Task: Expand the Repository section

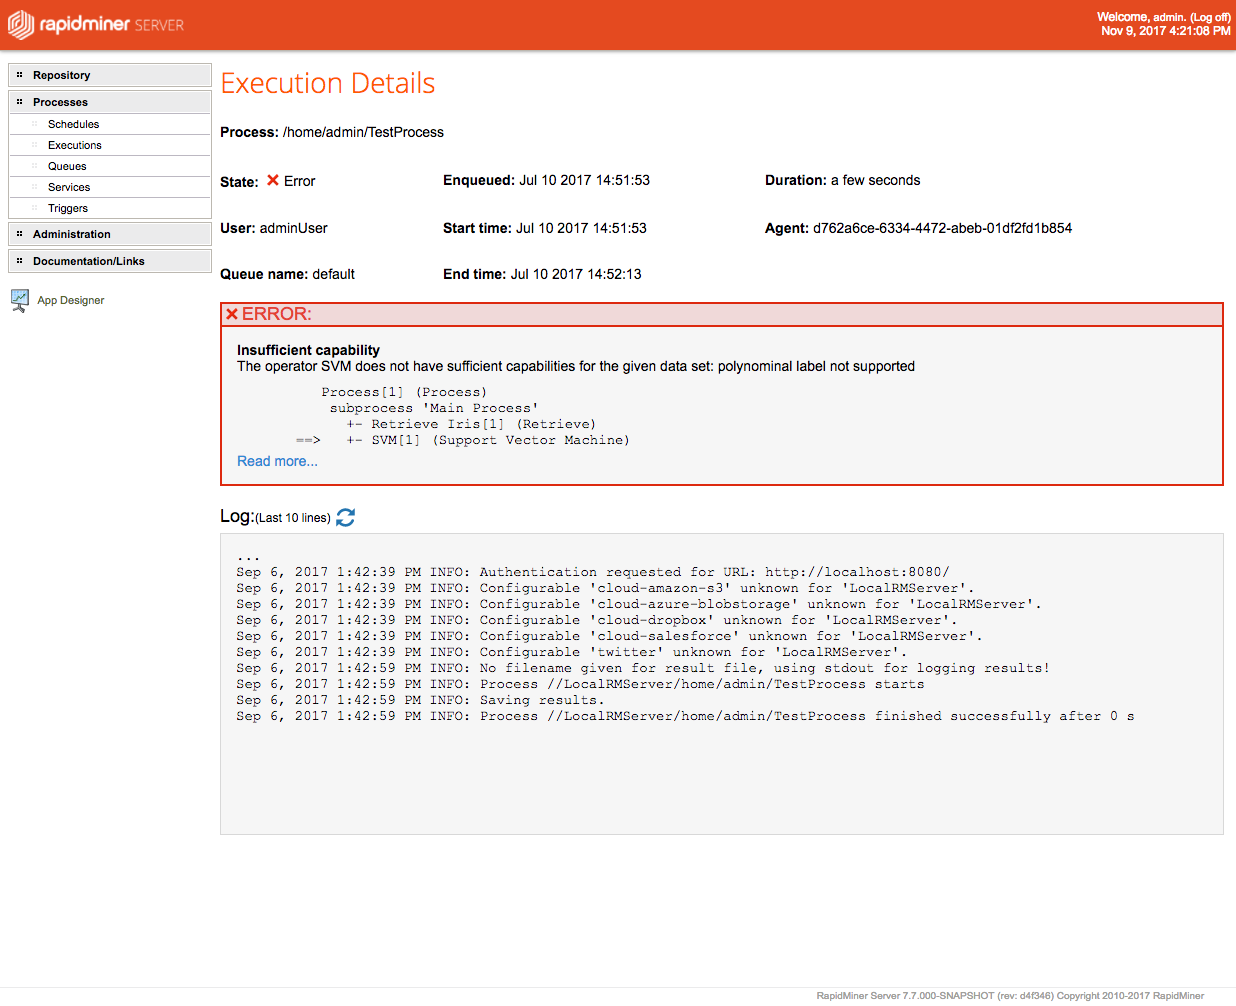Action: [x=110, y=75]
